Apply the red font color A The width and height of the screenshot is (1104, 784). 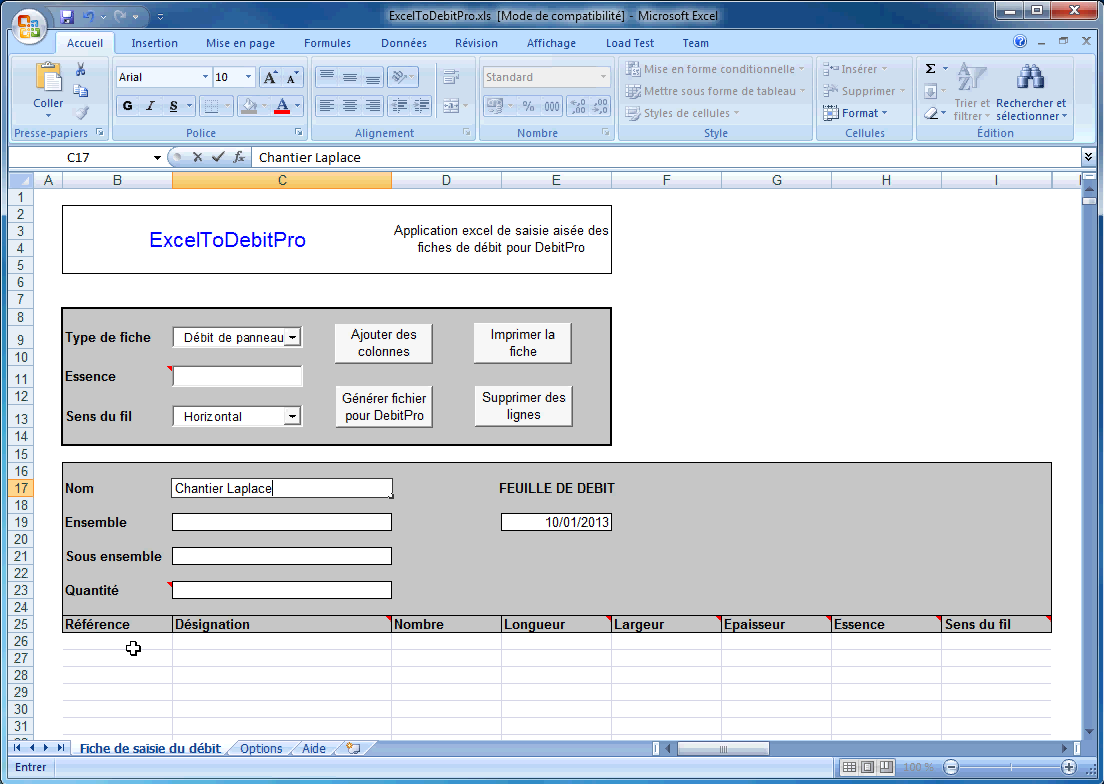(282, 106)
